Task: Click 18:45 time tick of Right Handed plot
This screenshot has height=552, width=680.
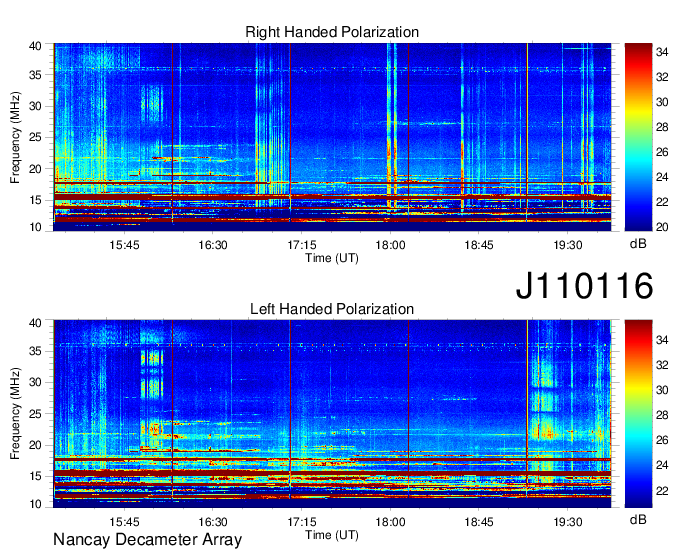Action: (x=479, y=245)
